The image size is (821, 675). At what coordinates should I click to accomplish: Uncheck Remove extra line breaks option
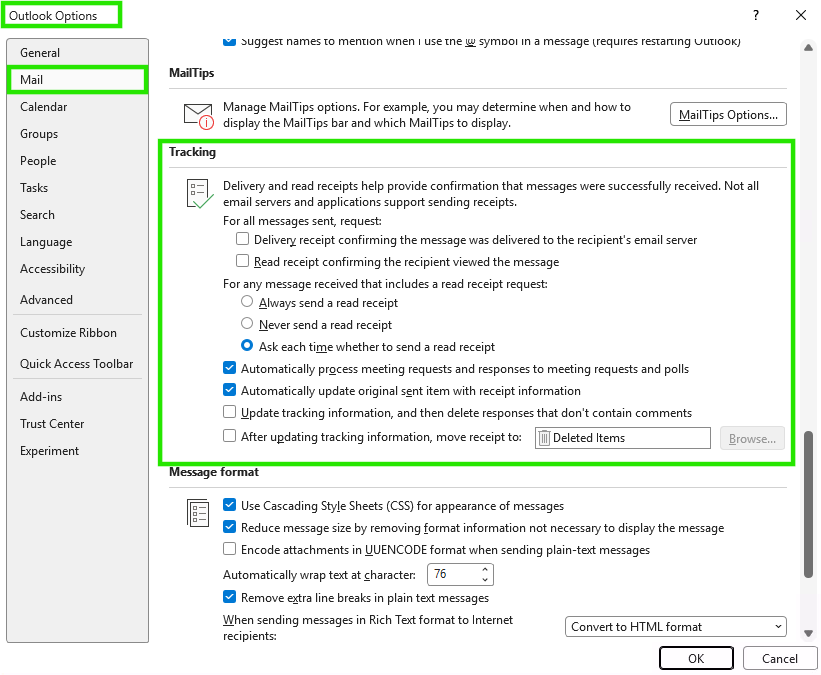(x=229, y=597)
